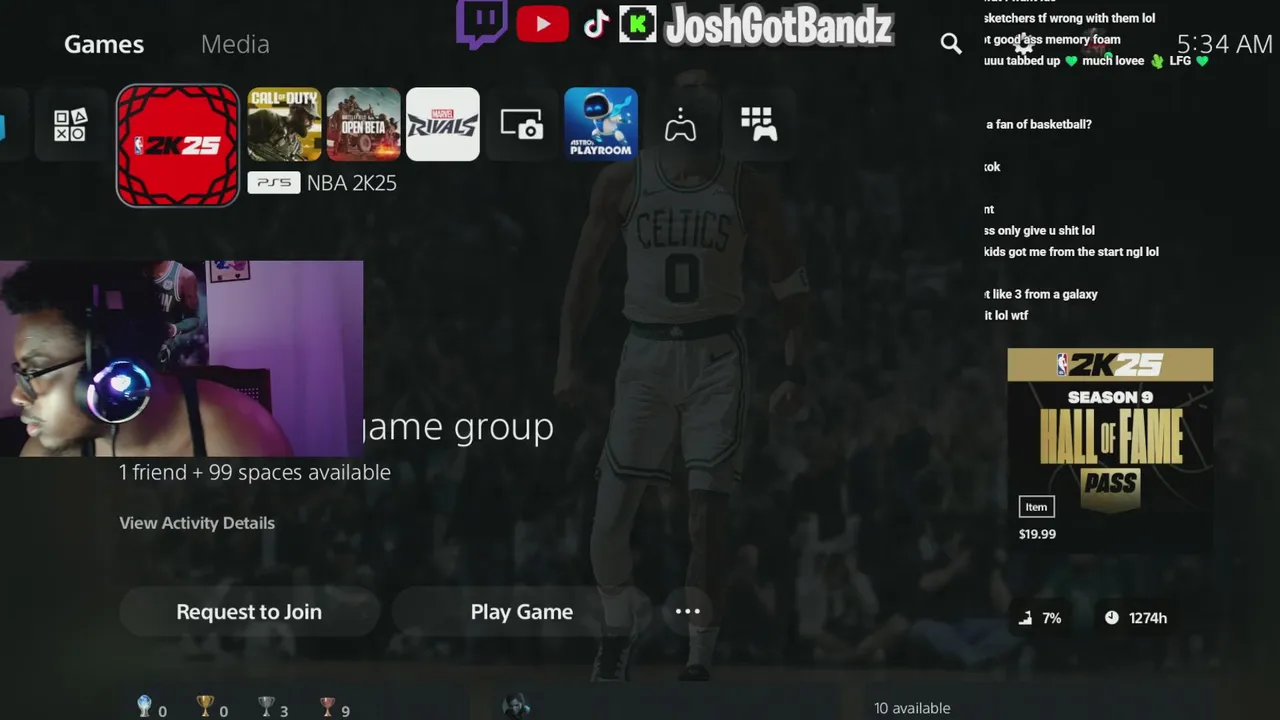Open the Media Gallery camera tile
1280x720 pixels.
pos(521,125)
